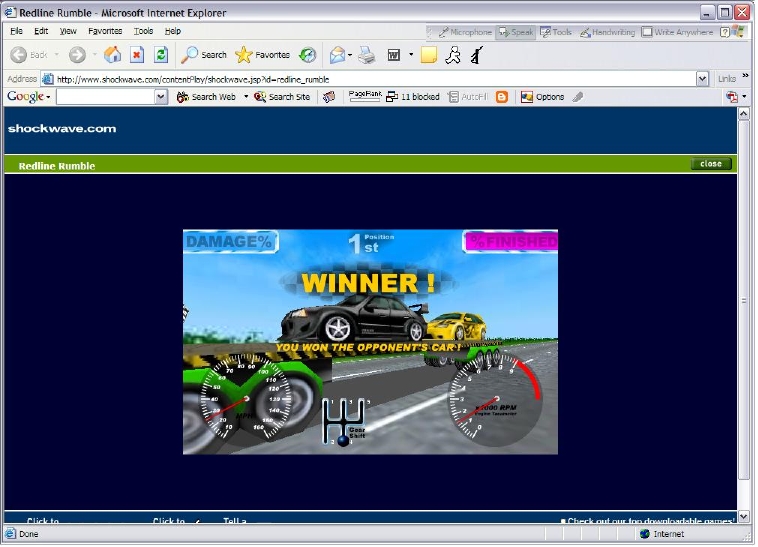This screenshot has width=758, height=547.
Task: Open the View menu
Action: 68,31
